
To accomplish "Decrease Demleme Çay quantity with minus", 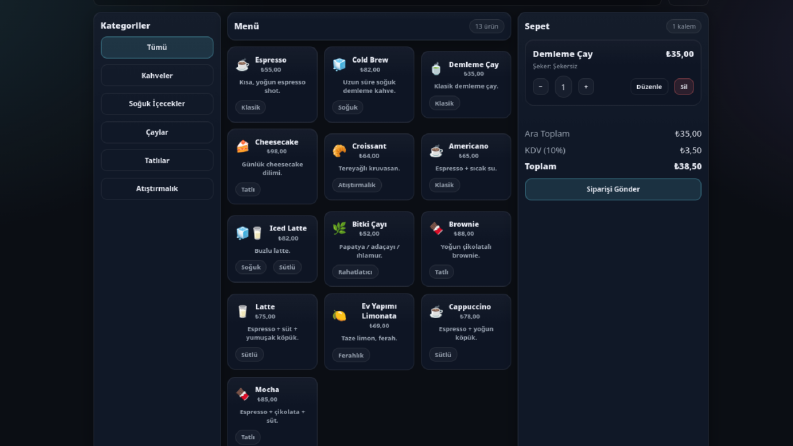I will (541, 86).
